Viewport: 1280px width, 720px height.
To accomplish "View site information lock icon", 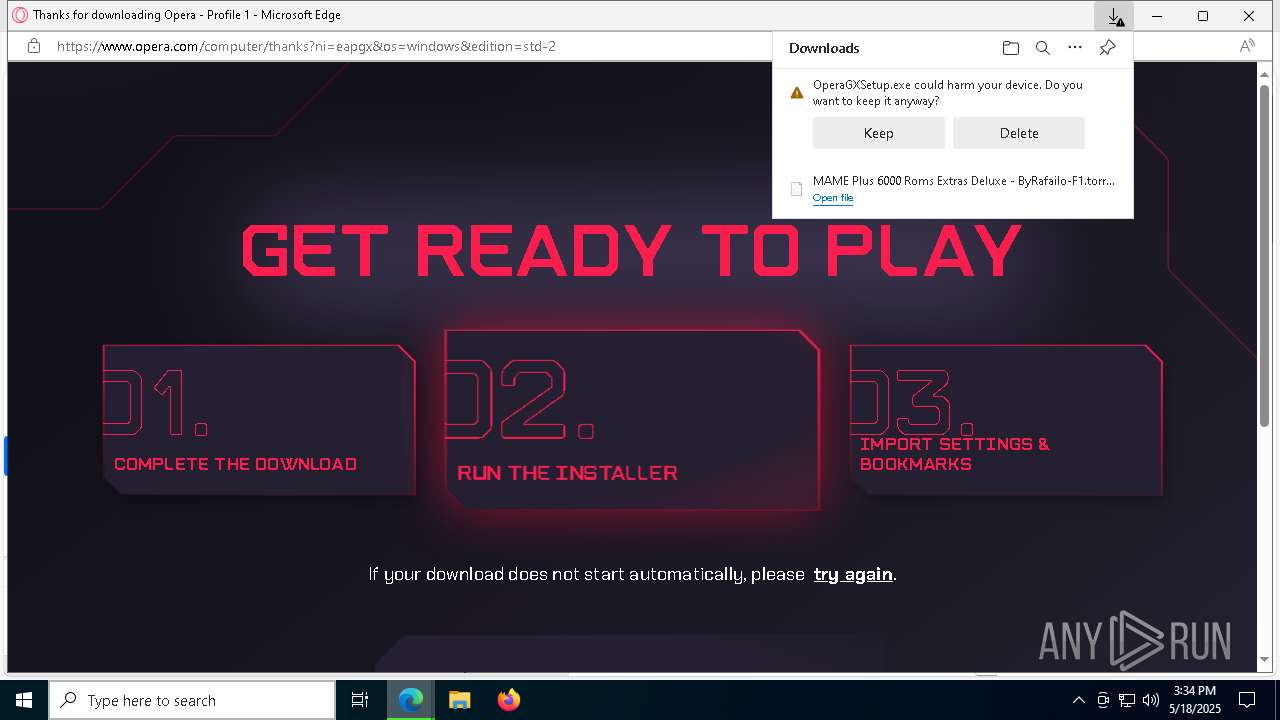I will (x=34, y=46).
